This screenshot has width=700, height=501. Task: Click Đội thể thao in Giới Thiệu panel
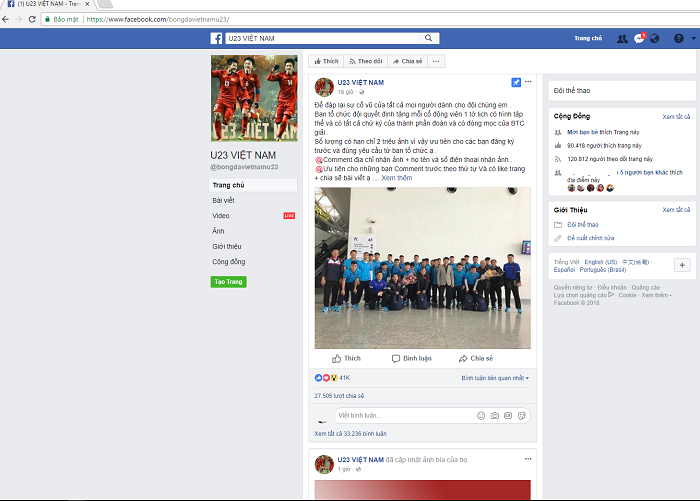(x=583, y=225)
